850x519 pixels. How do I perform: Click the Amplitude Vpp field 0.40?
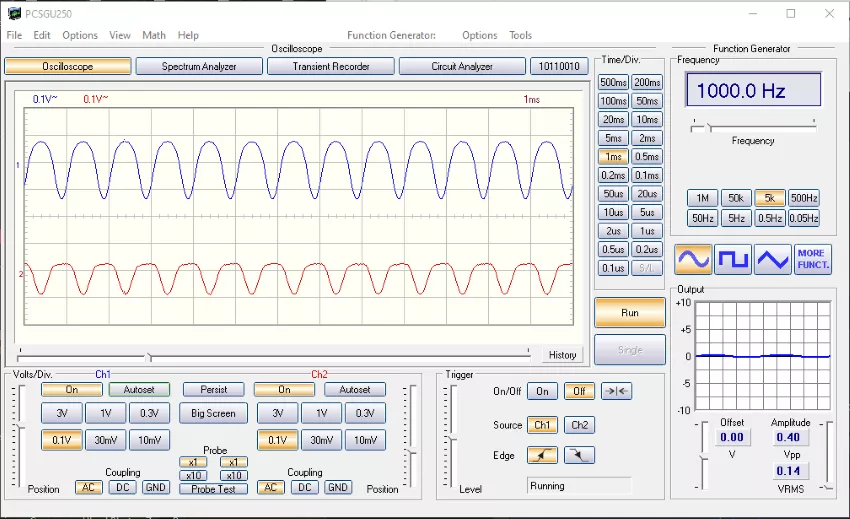(788, 437)
